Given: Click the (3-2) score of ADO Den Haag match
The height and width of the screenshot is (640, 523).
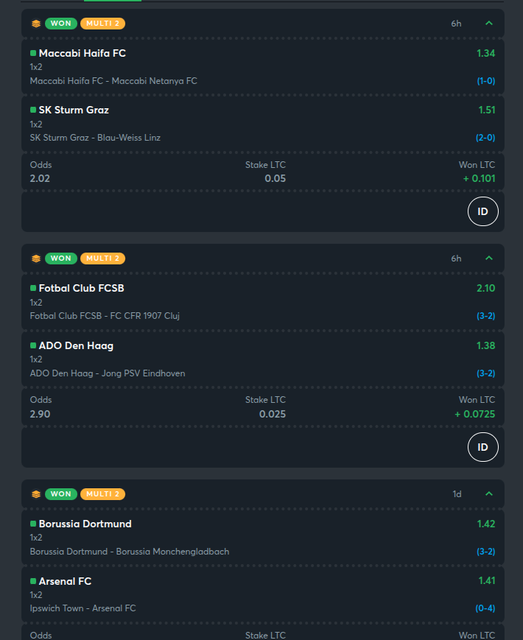Looking at the screenshot, I should click(x=486, y=373).
